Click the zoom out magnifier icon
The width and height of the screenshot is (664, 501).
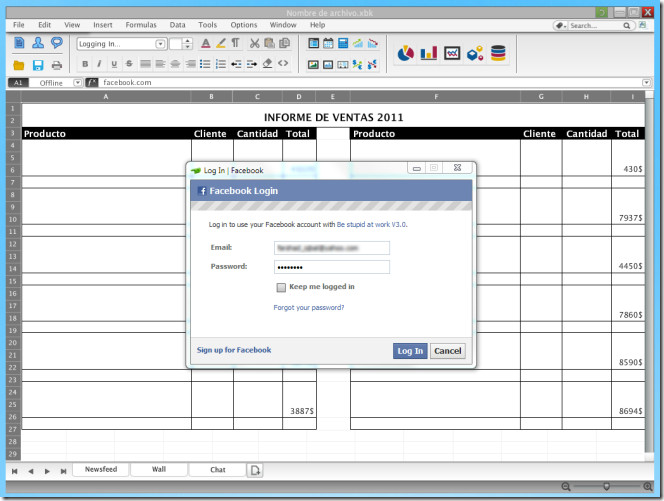click(565, 487)
